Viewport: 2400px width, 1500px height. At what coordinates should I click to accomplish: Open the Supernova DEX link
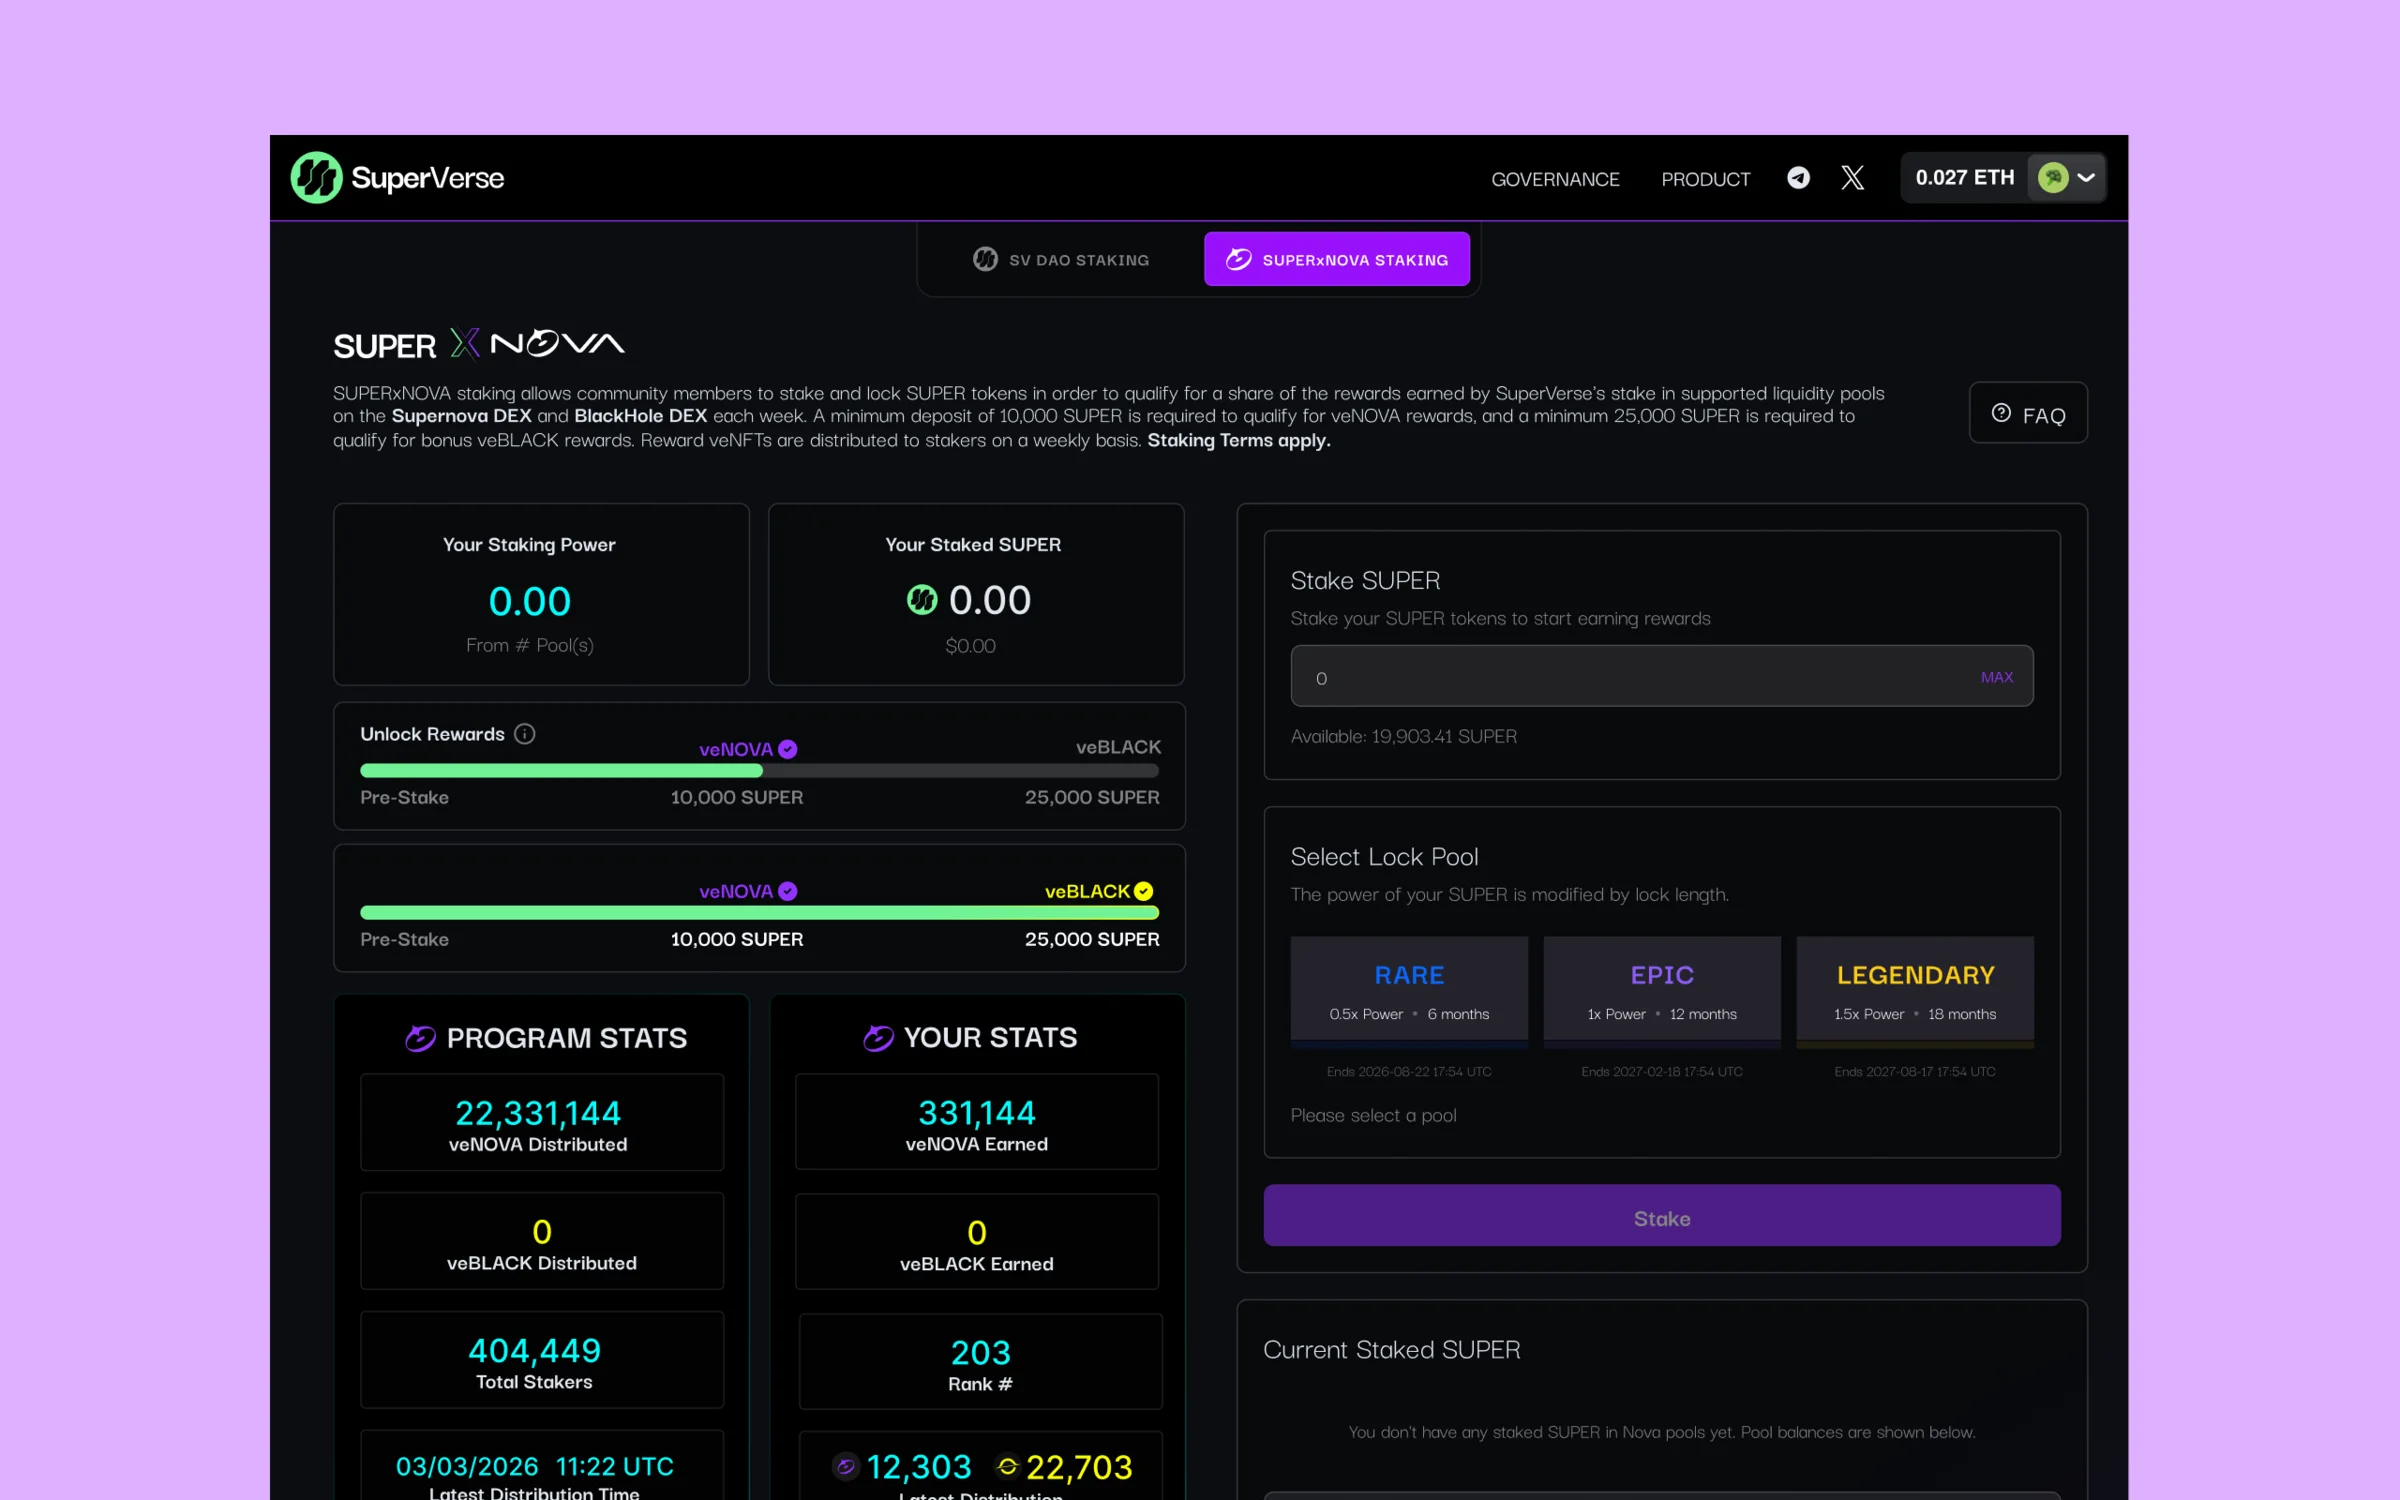[x=461, y=416]
